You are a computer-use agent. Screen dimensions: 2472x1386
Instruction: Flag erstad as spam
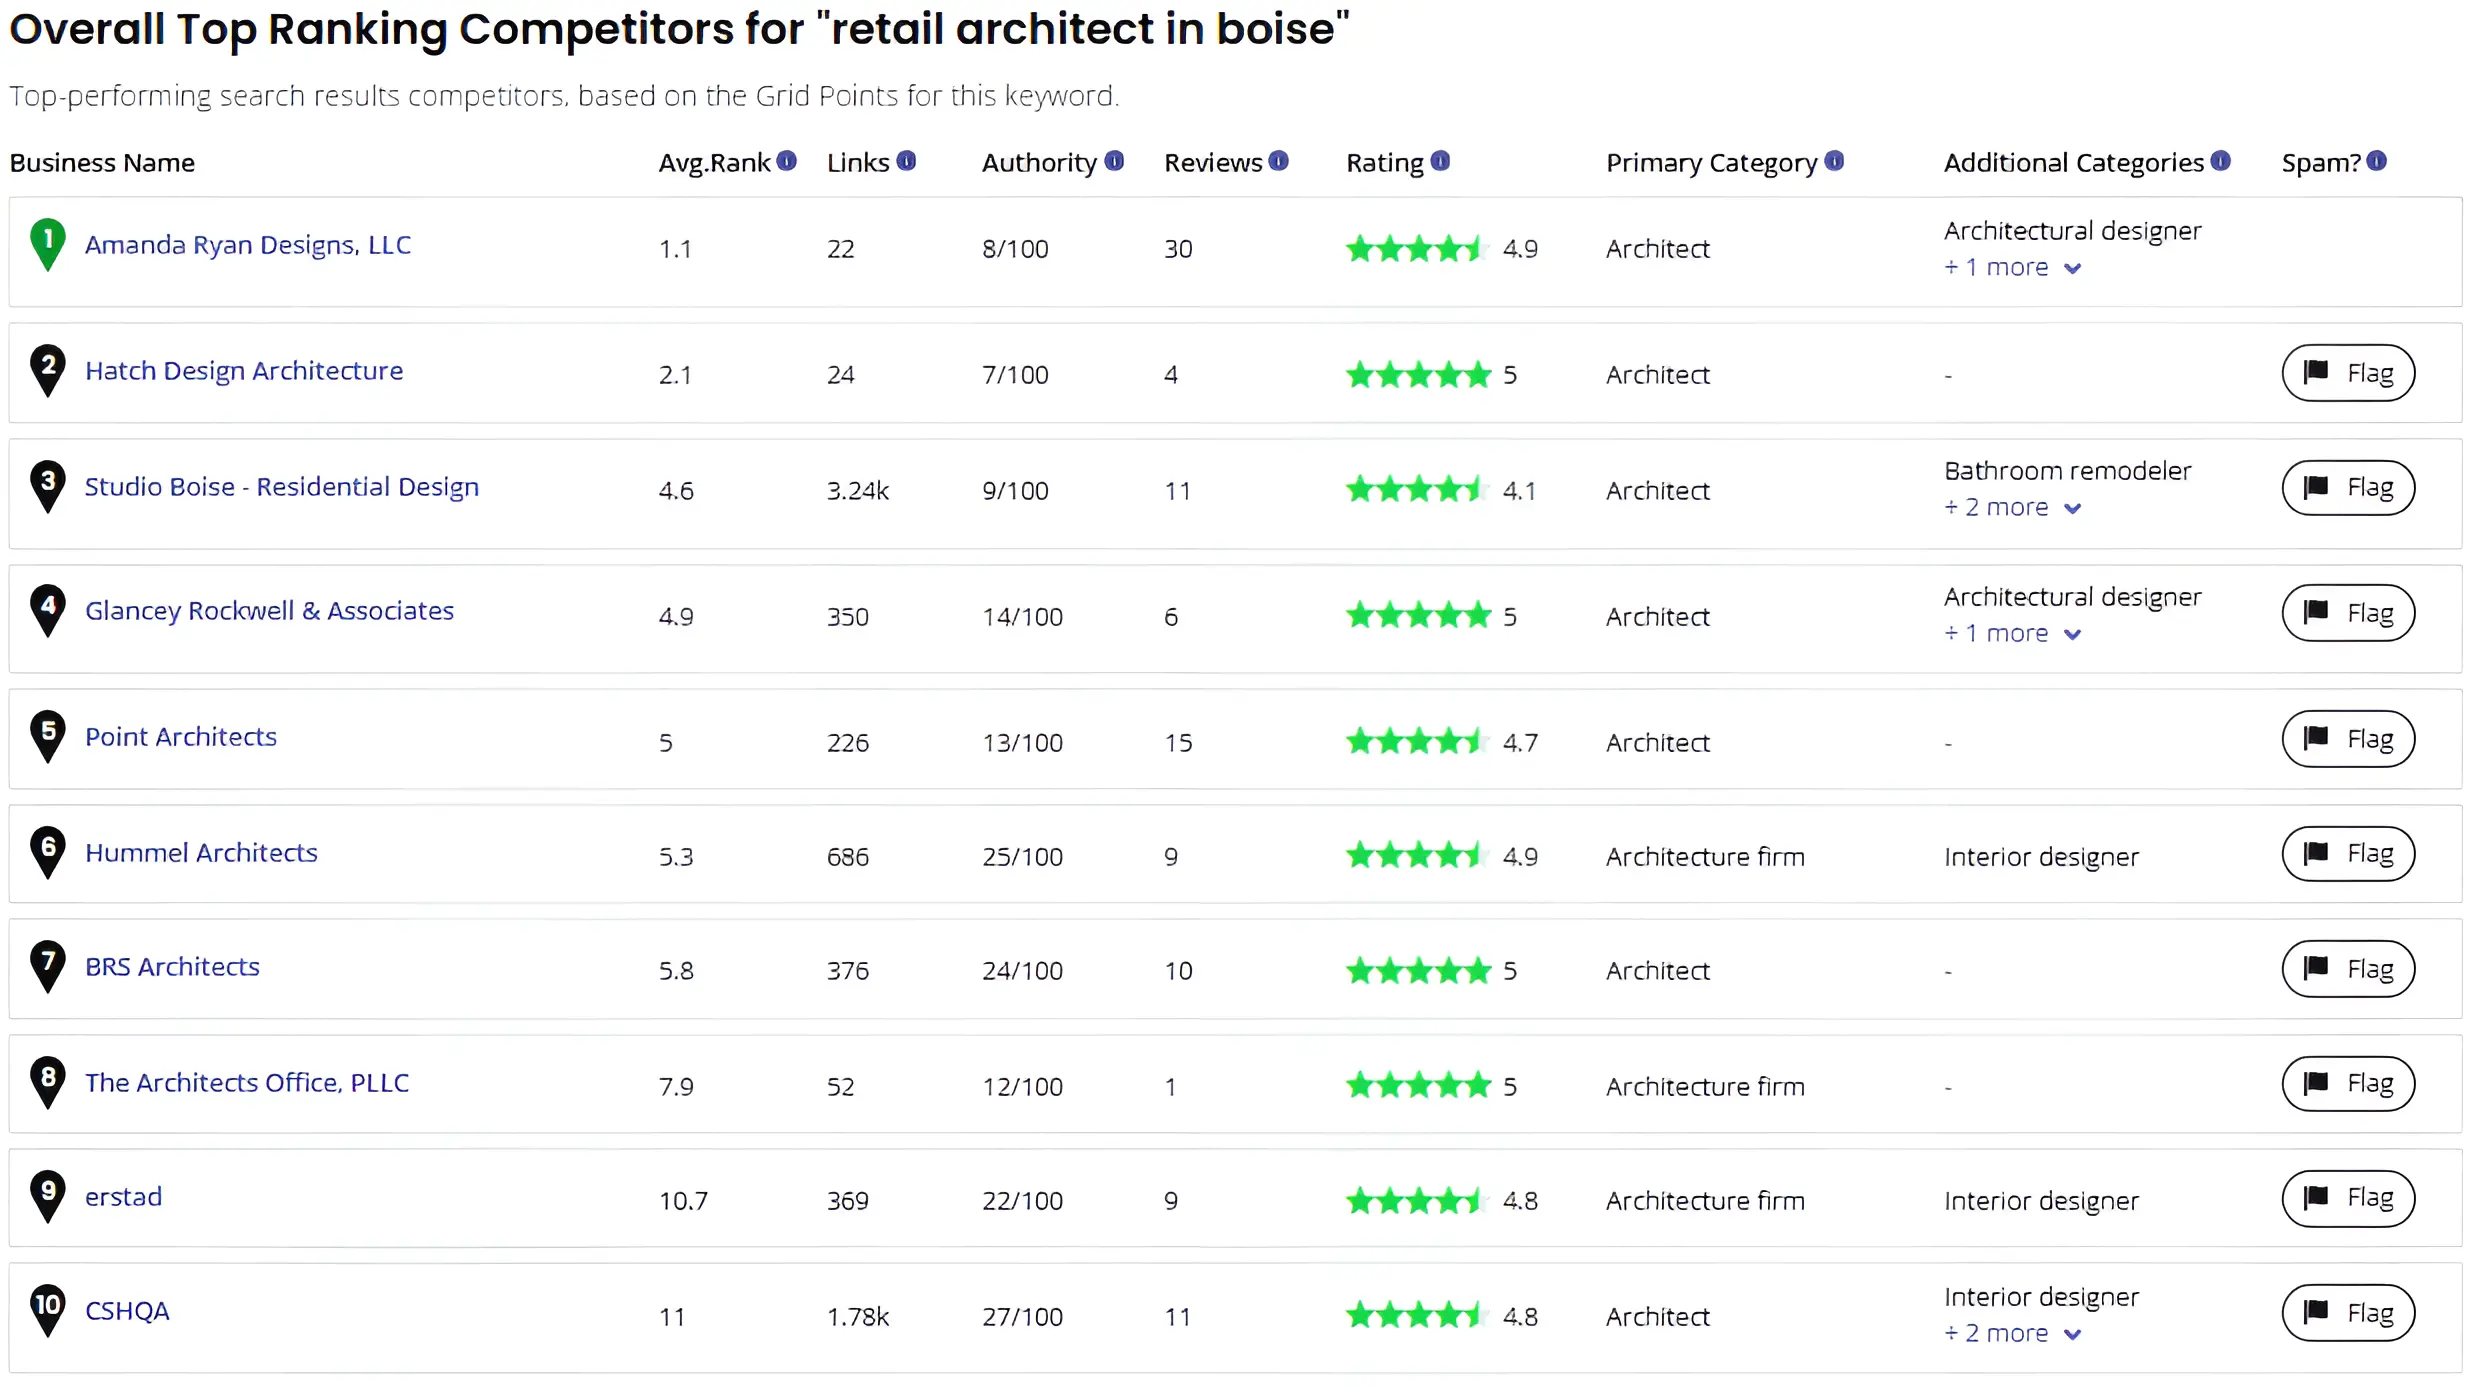[x=2348, y=1197]
